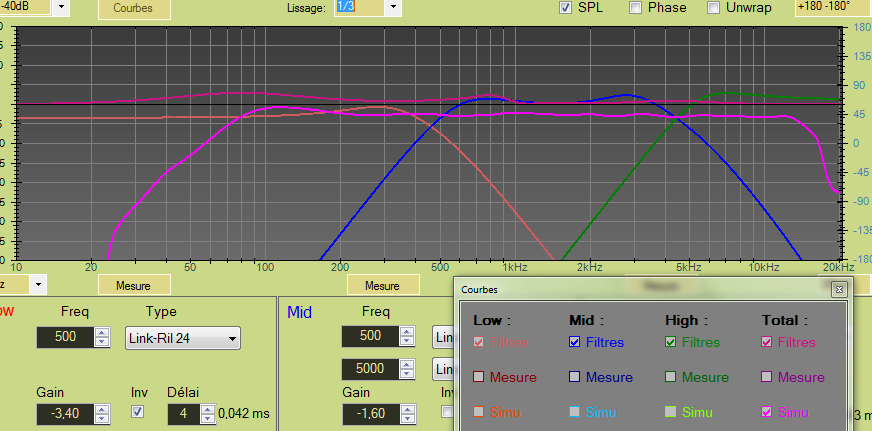Expand the -40dB scale dropdown
Image resolution: width=872 pixels, height=431 pixels.
tap(61, 7)
